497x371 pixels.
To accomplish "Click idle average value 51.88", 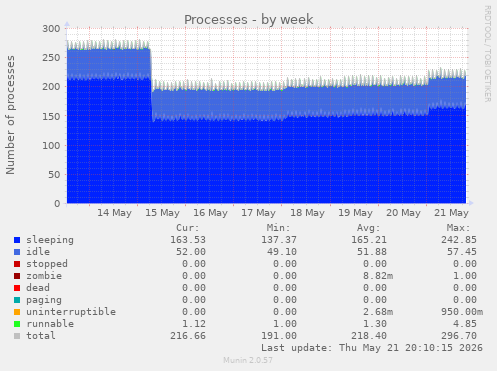I will click(372, 252).
